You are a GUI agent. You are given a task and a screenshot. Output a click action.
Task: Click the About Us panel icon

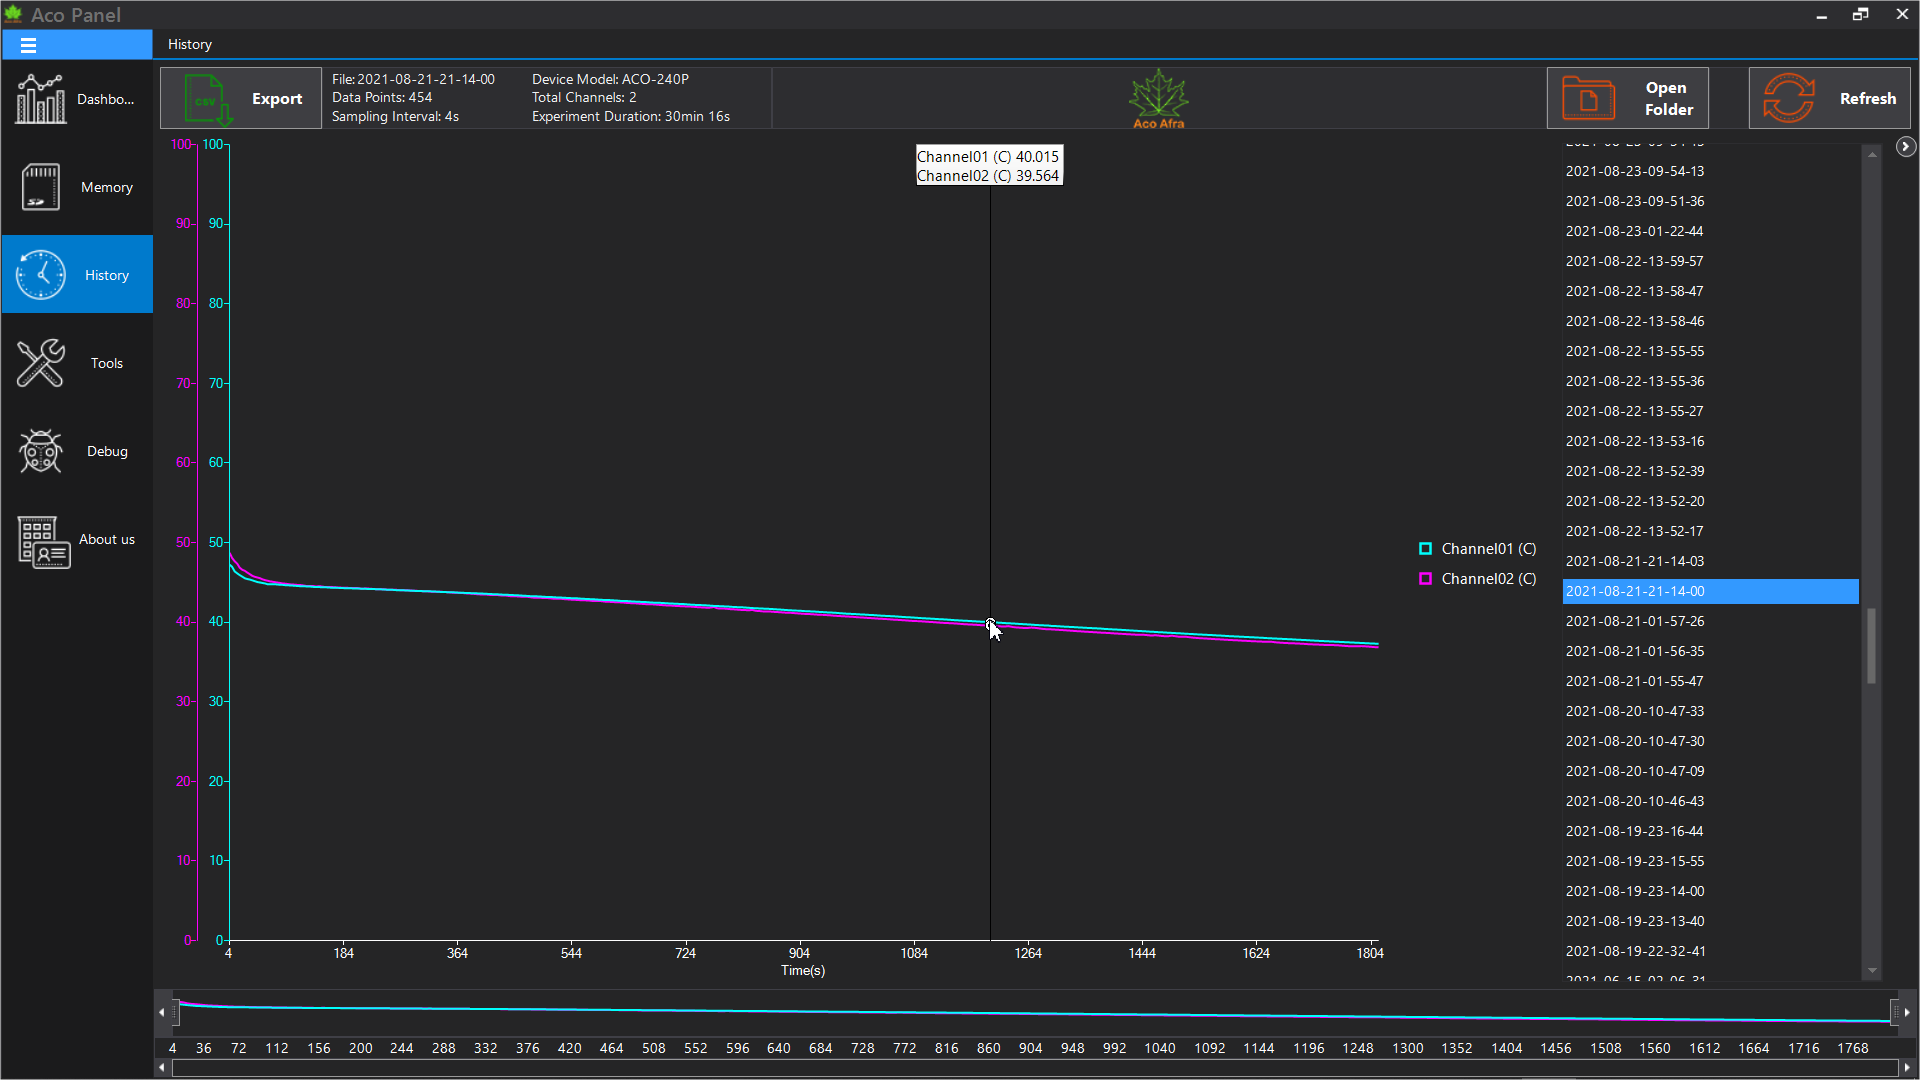(x=40, y=538)
